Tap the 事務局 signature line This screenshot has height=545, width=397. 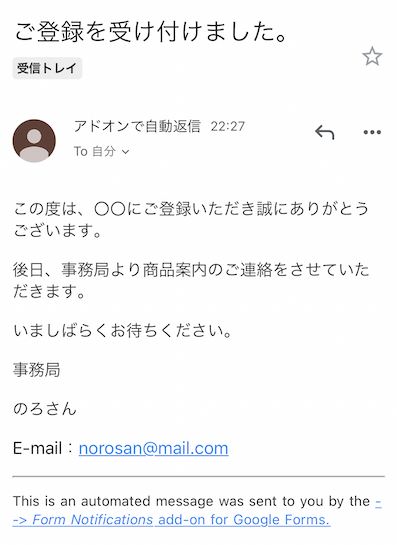[x=37, y=370]
